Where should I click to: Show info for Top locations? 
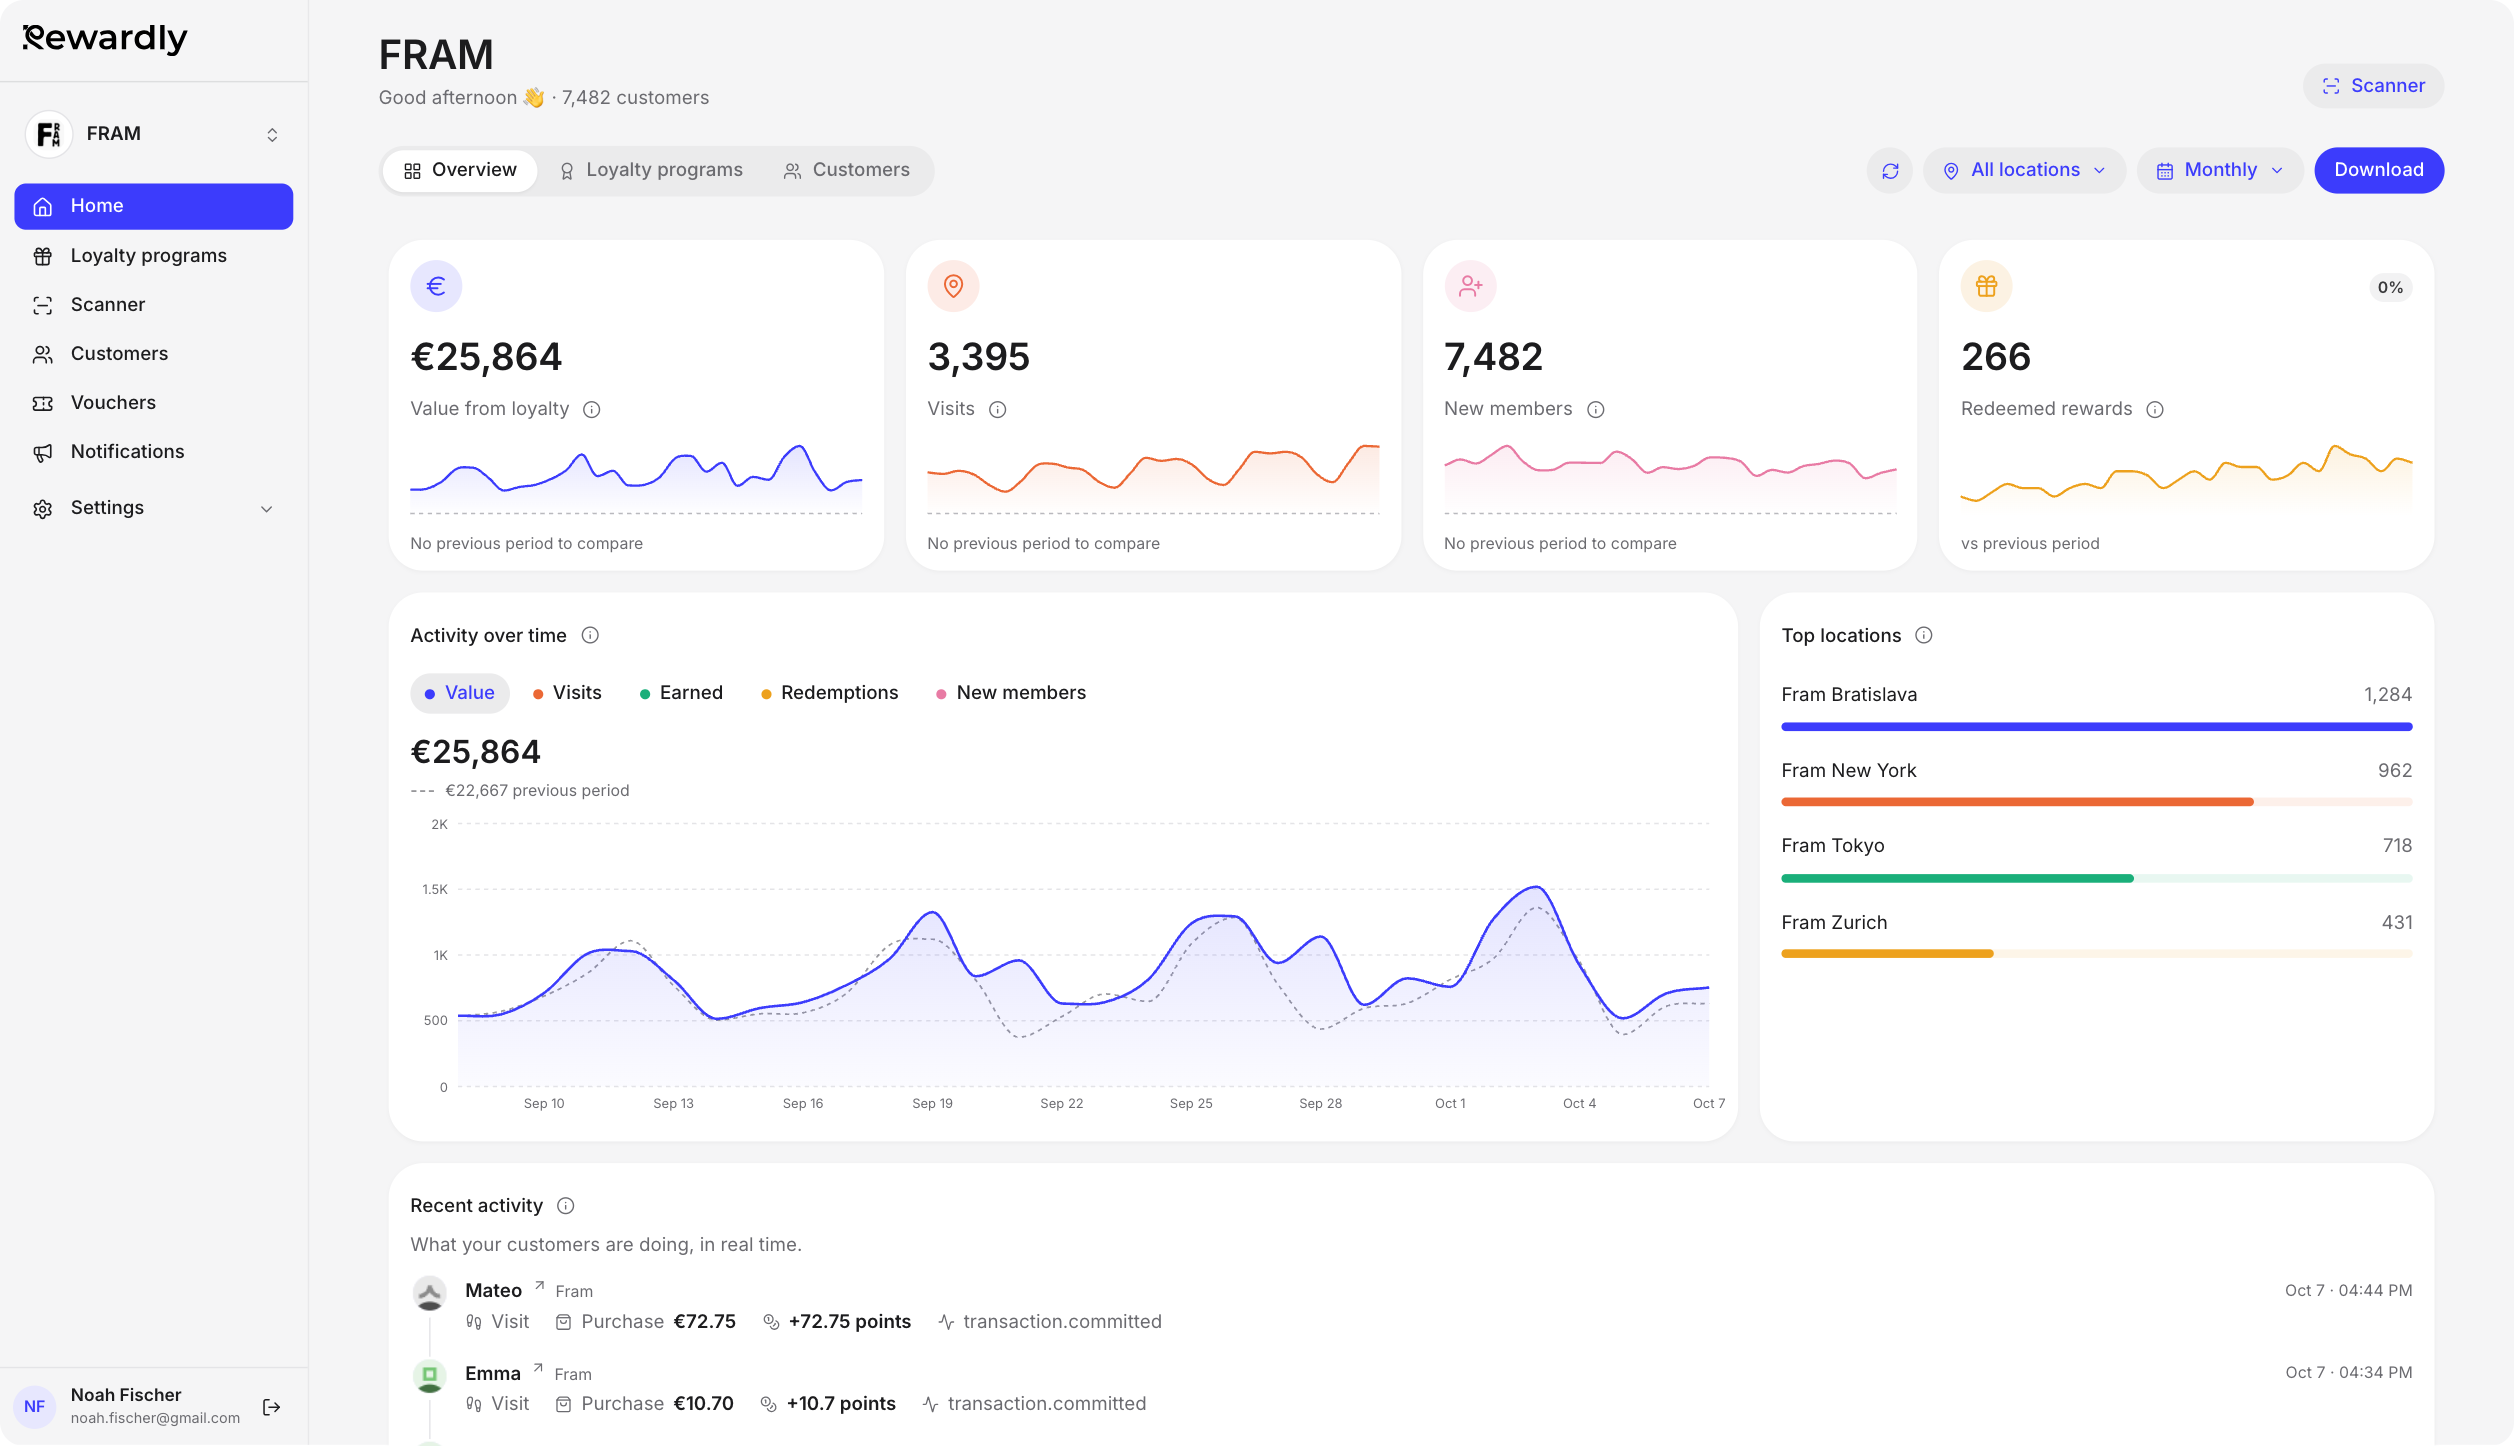point(1924,636)
